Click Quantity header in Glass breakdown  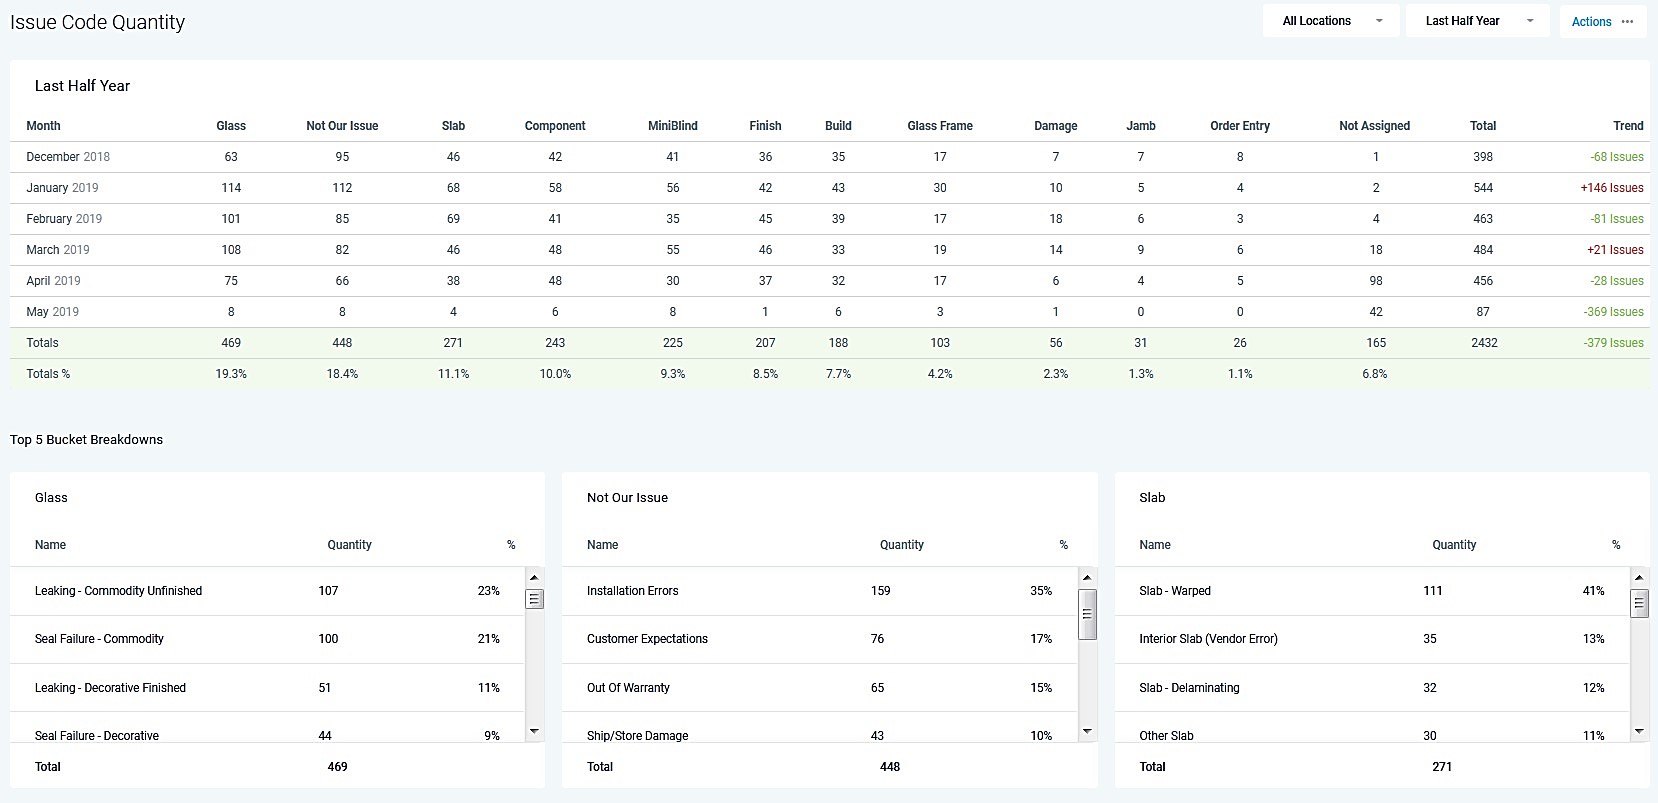pos(349,545)
